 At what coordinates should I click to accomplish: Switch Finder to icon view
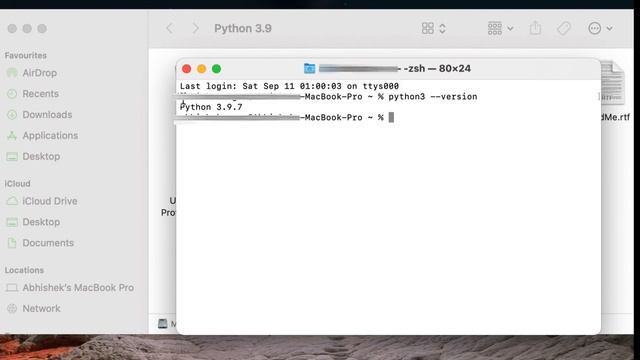pyautogui.click(x=428, y=28)
